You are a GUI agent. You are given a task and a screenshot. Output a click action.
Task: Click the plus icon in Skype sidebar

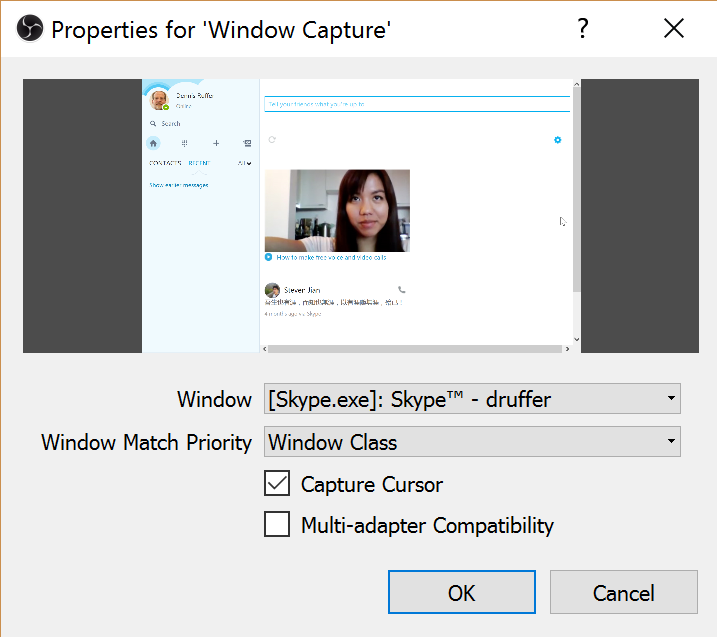pyautogui.click(x=216, y=143)
